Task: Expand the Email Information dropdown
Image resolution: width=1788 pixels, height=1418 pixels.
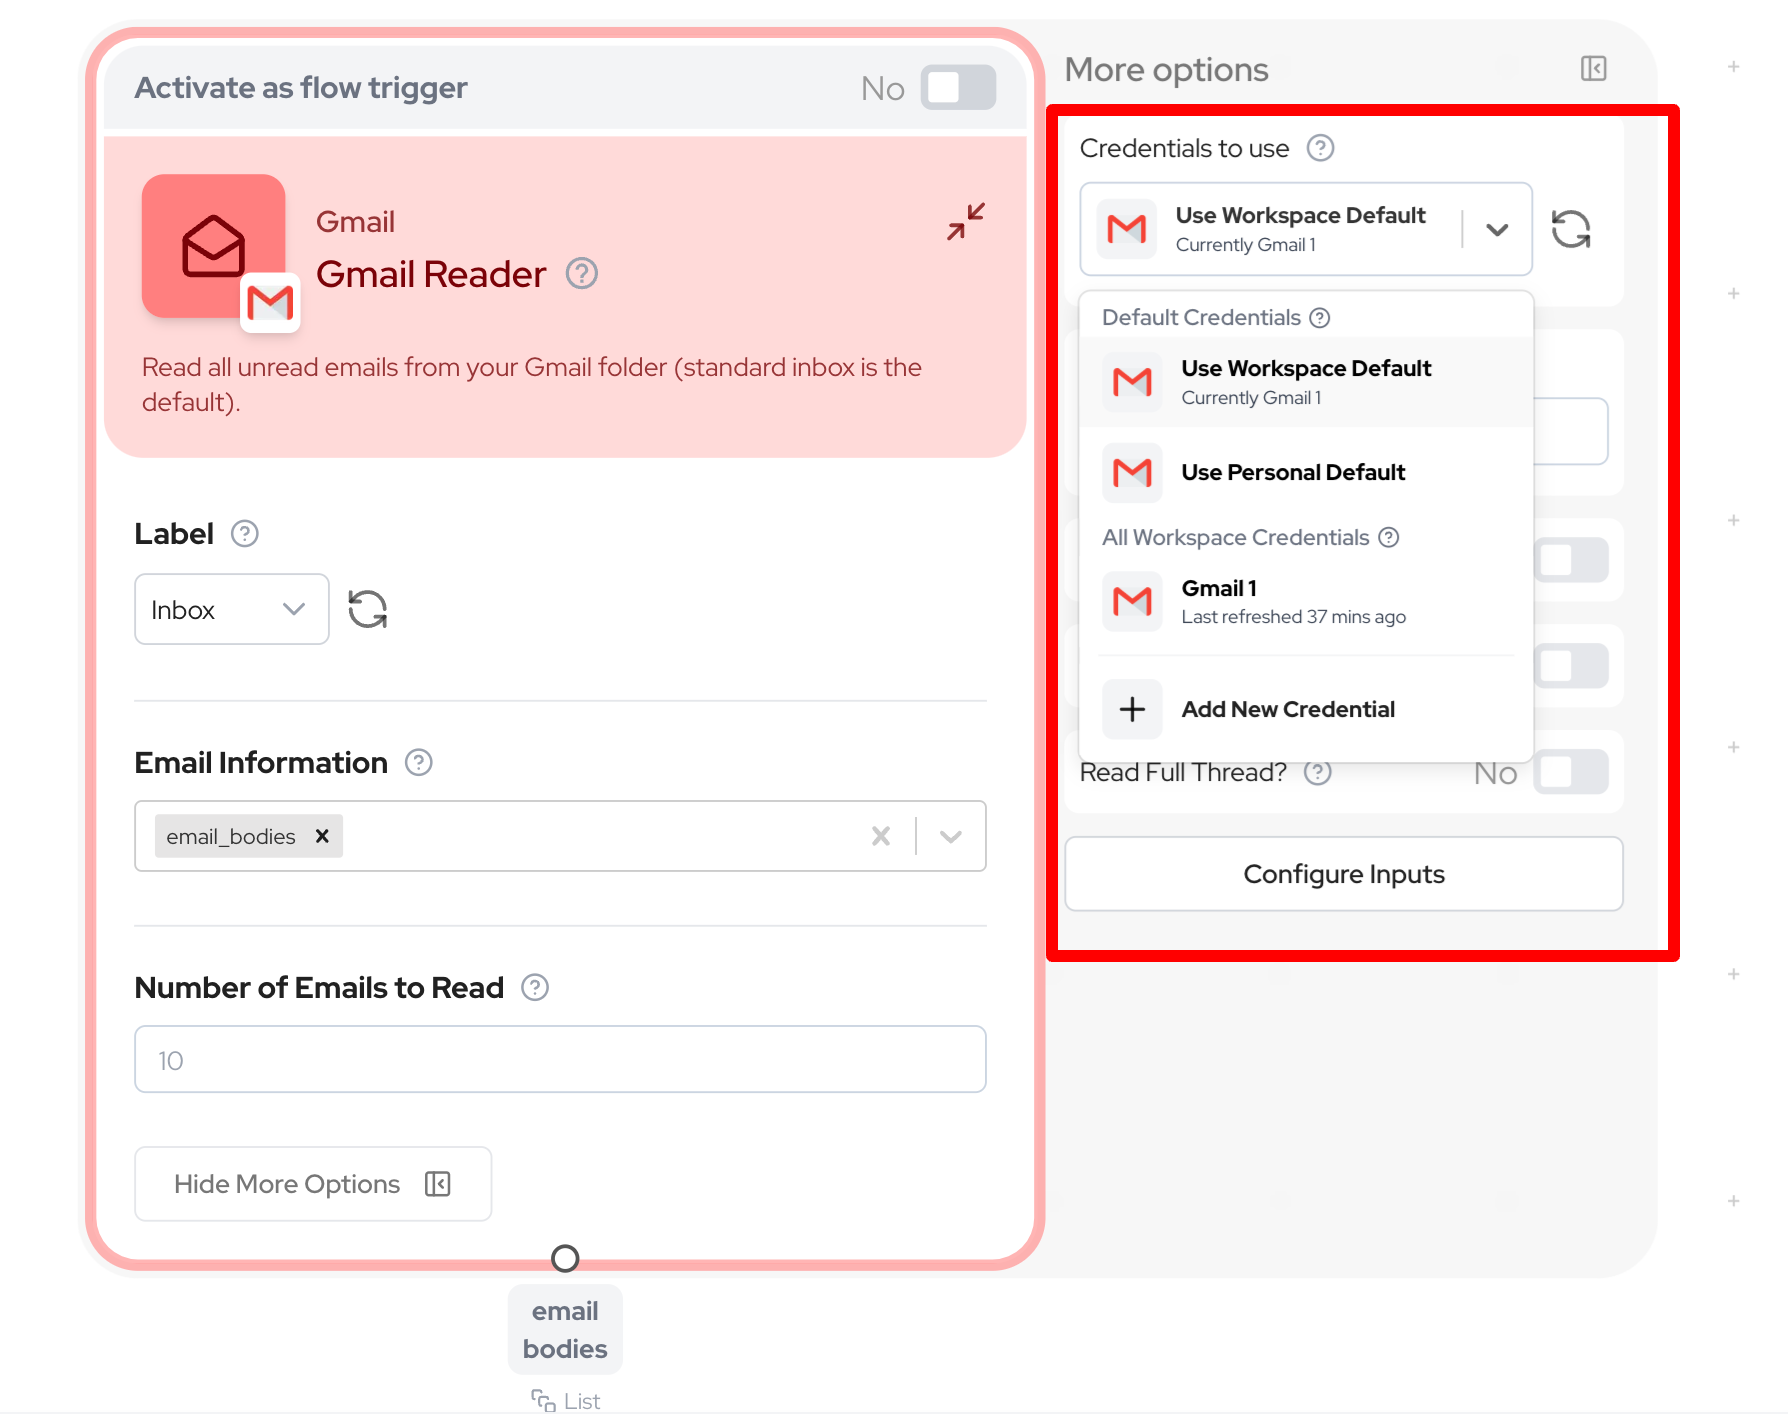Action: click(951, 836)
